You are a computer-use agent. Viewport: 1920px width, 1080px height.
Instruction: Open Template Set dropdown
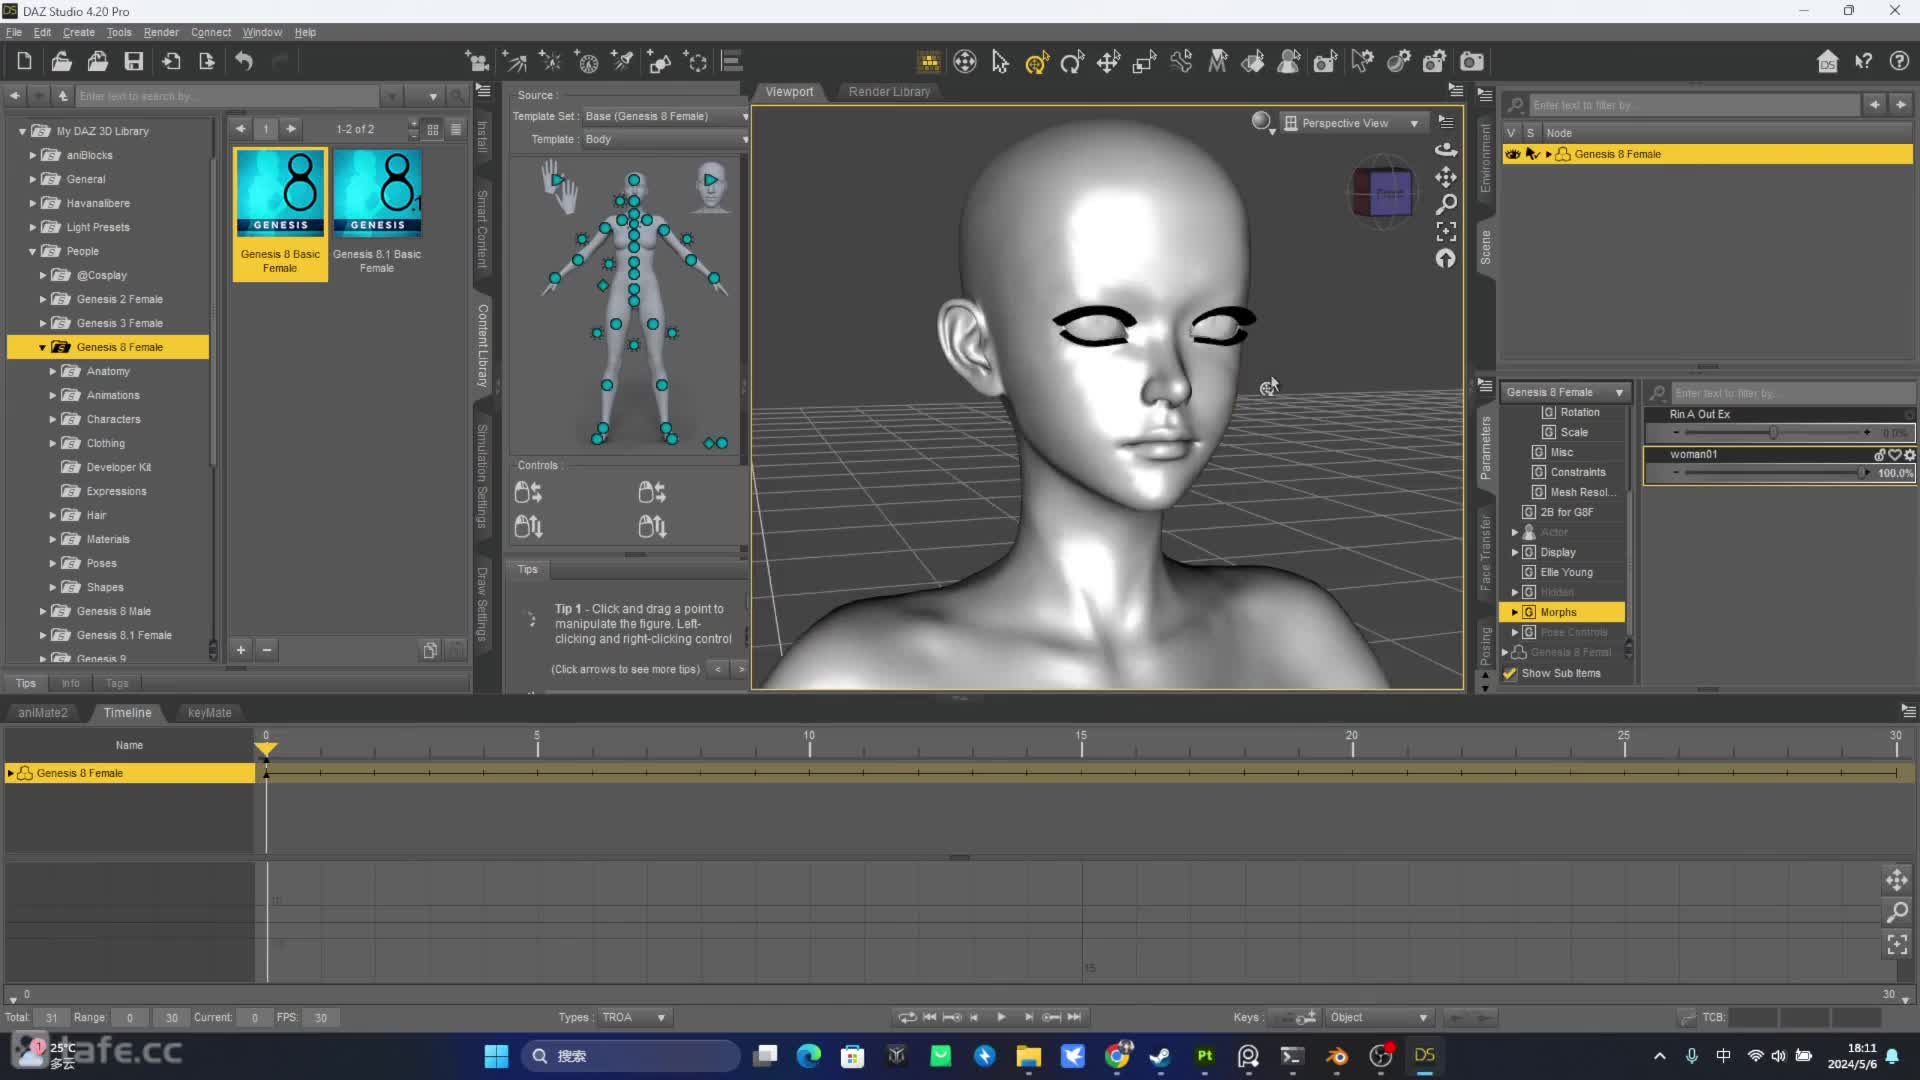click(x=665, y=116)
